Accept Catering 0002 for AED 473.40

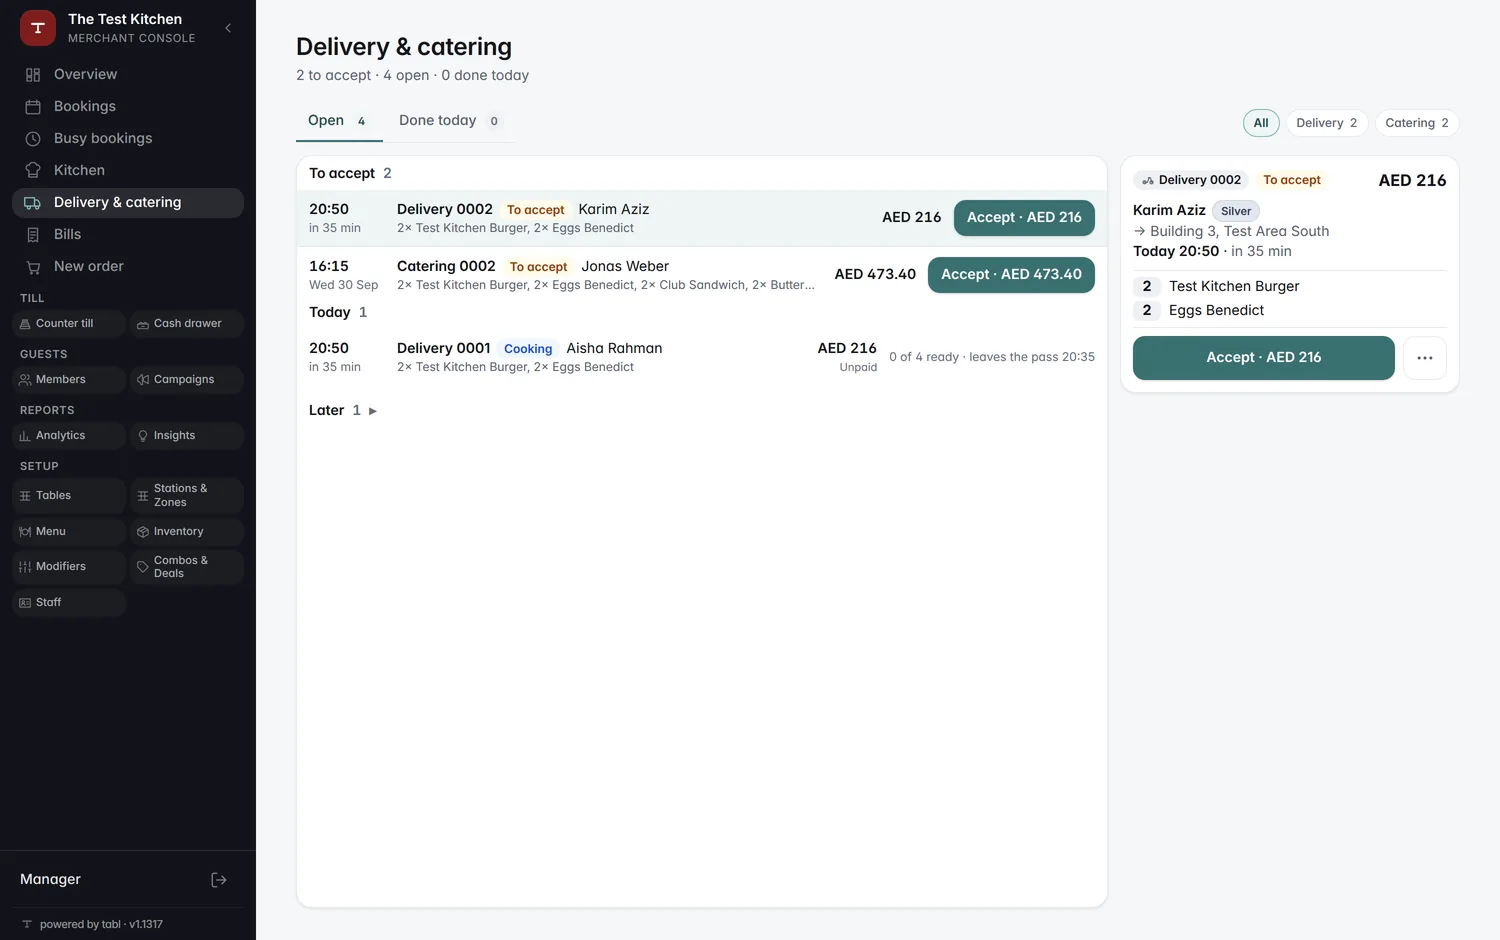1011,275
